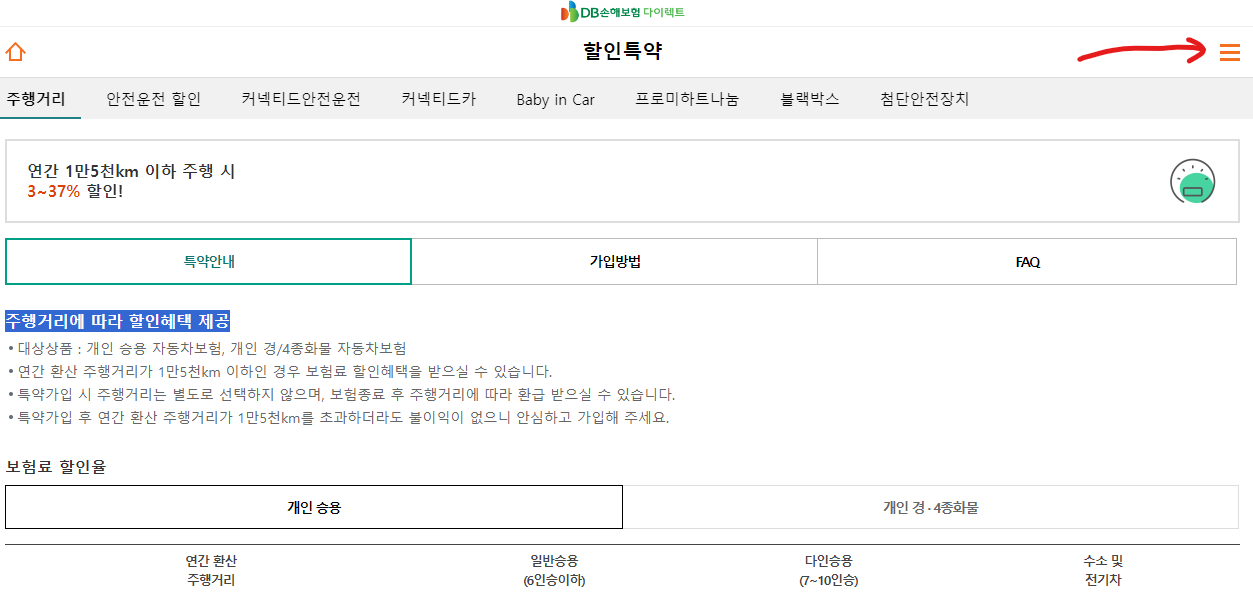Screen dimensions: 1253x592
Task: Click the 대상상품 bullet line
Action: [x=207, y=348]
